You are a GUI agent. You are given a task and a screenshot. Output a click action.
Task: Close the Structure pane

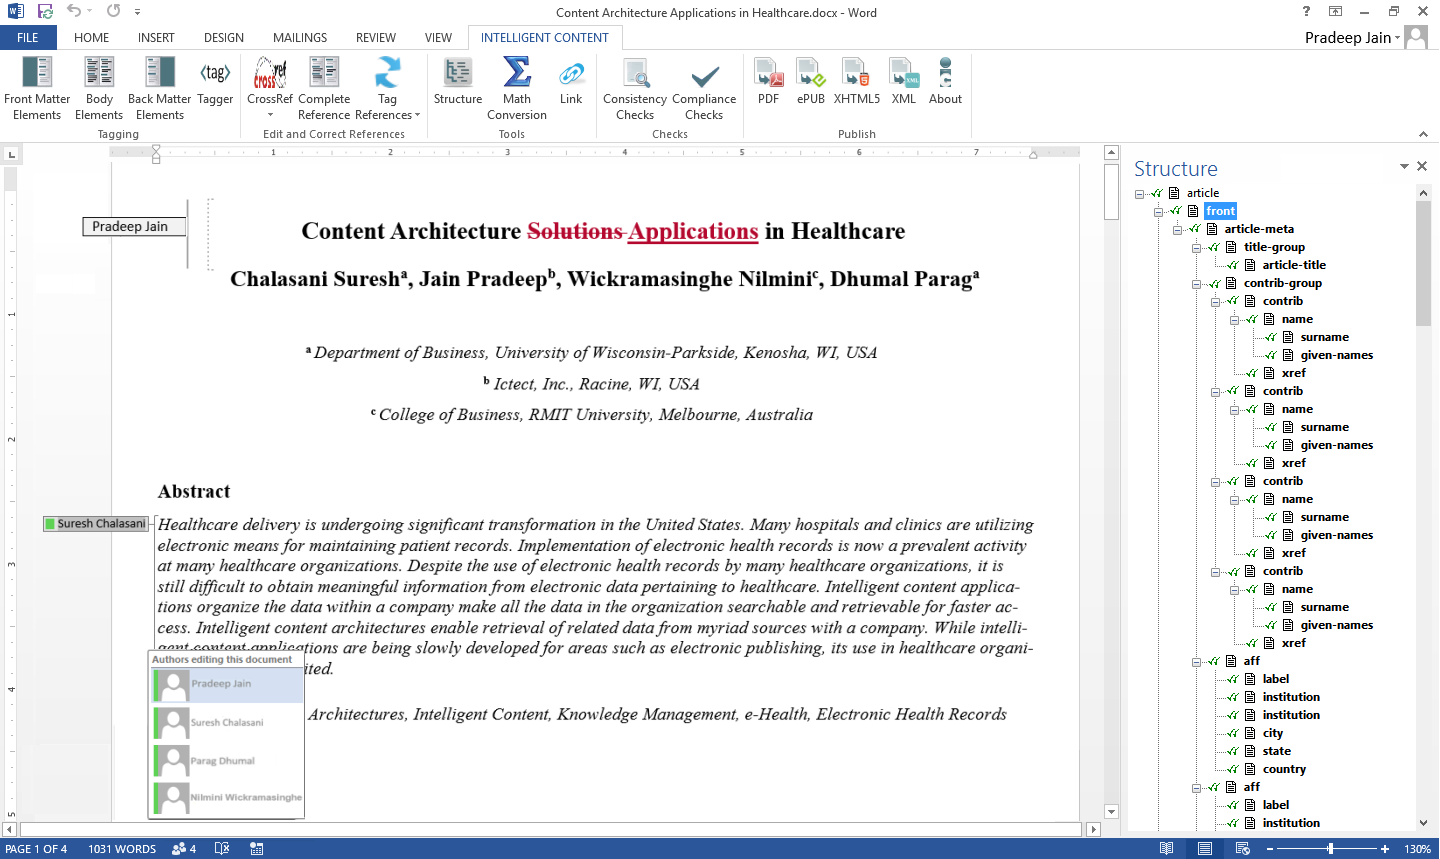point(1422,167)
